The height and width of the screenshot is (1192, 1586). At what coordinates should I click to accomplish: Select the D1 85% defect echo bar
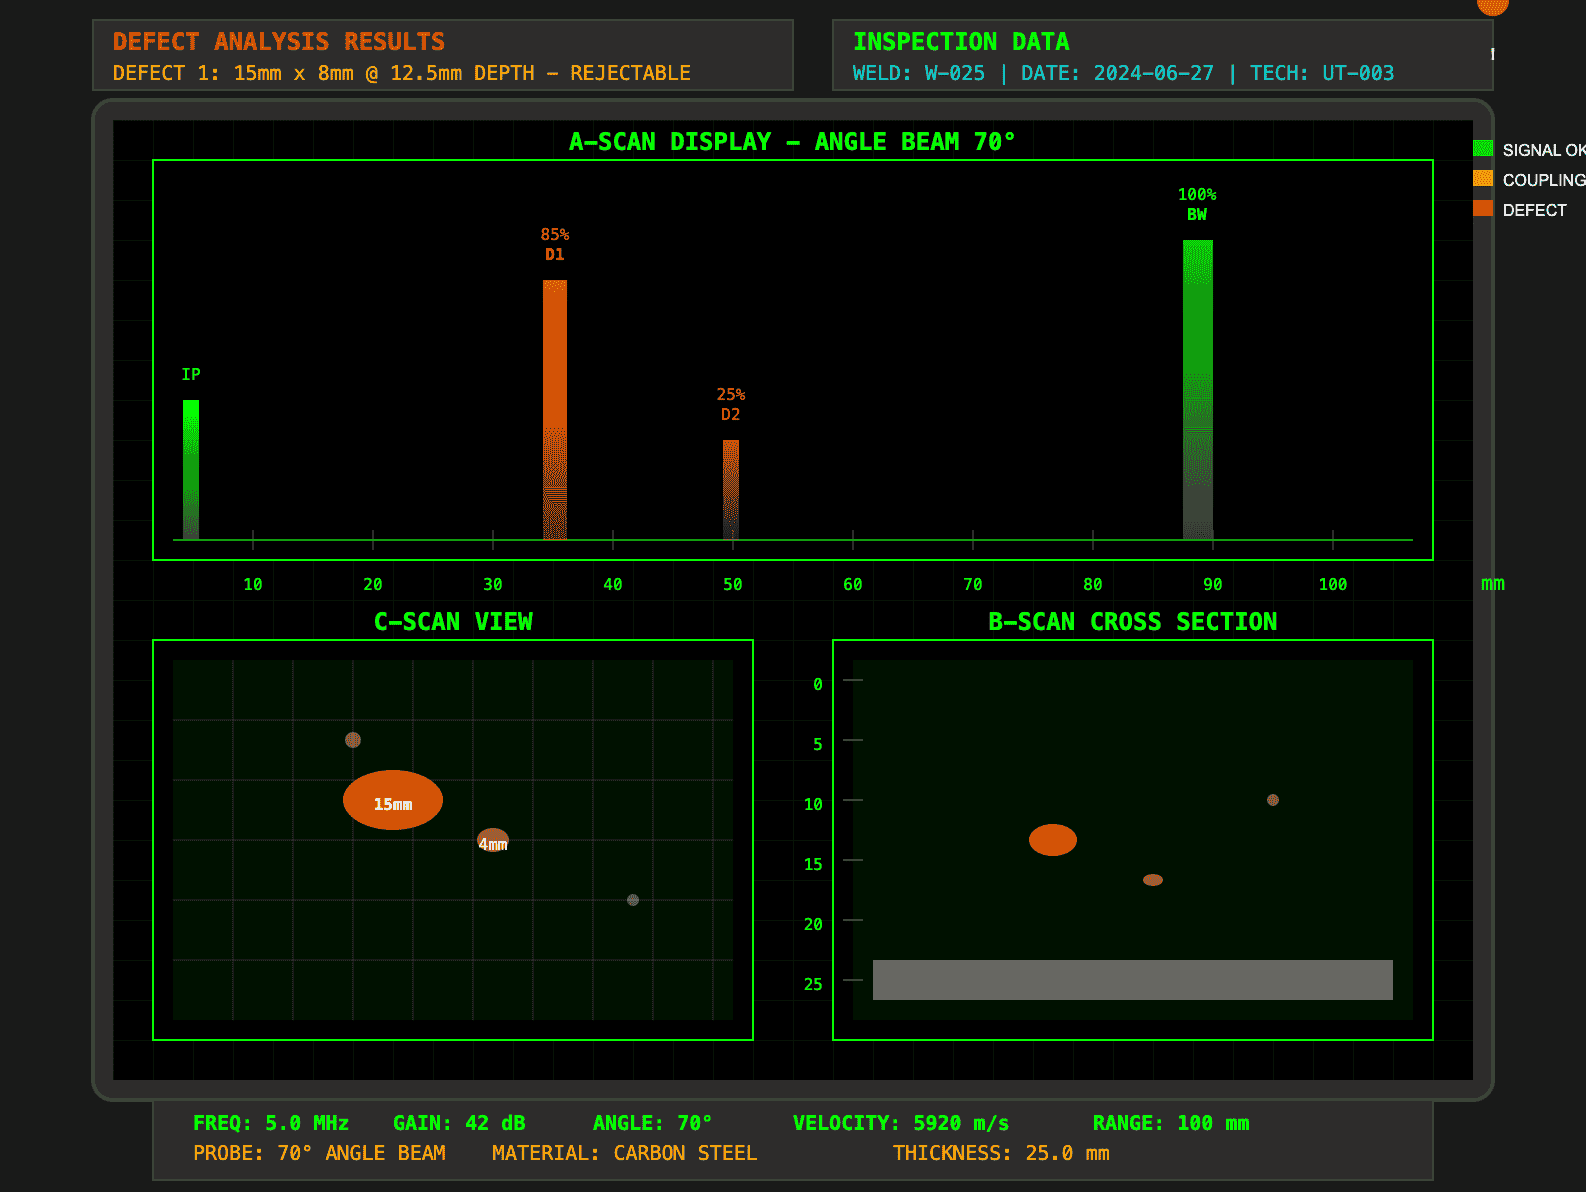555,410
